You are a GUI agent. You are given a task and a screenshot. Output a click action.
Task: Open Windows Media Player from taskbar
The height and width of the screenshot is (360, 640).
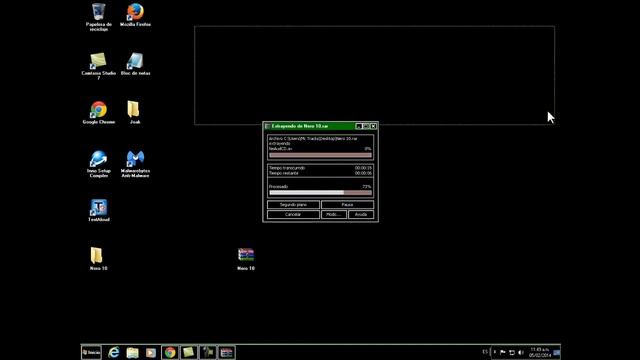(x=151, y=352)
